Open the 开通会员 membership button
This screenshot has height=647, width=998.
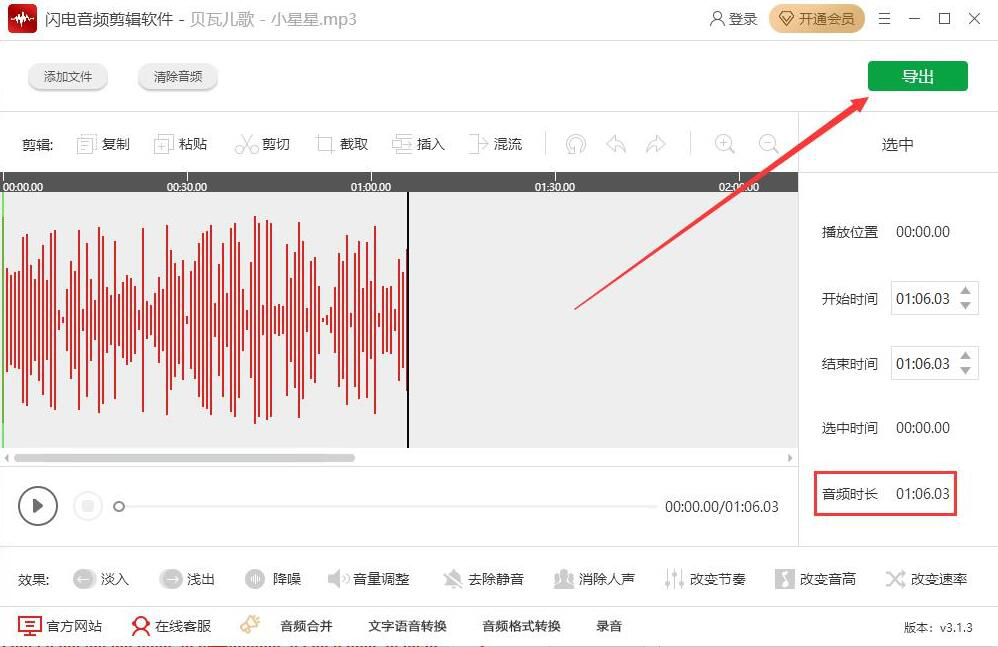click(x=817, y=19)
